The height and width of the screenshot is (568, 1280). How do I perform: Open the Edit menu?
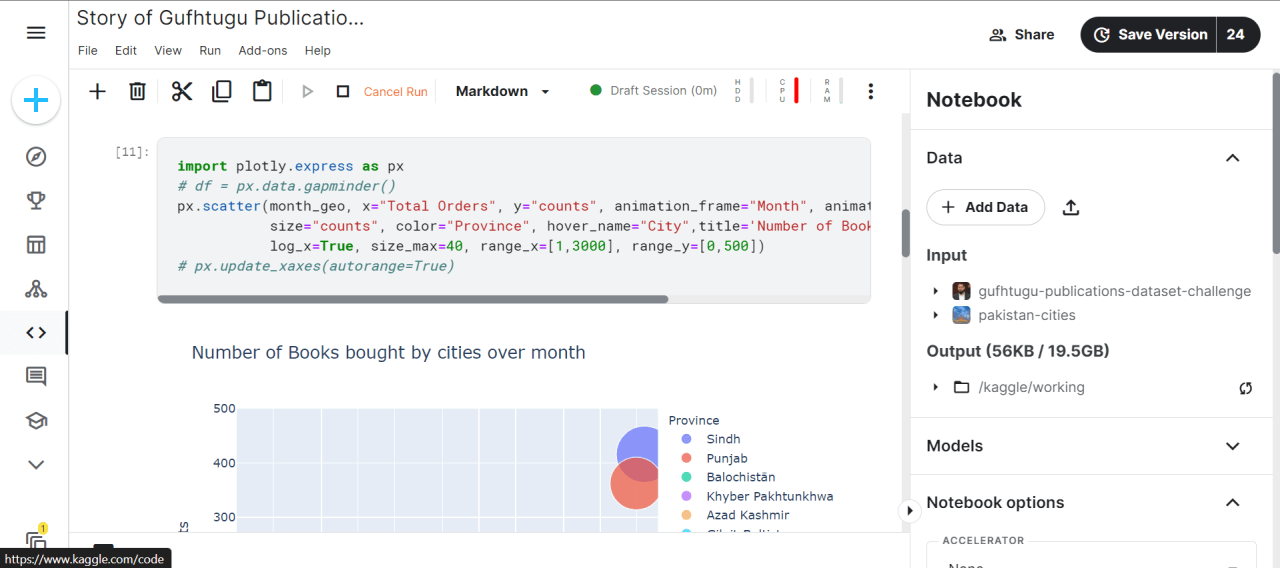(125, 50)
